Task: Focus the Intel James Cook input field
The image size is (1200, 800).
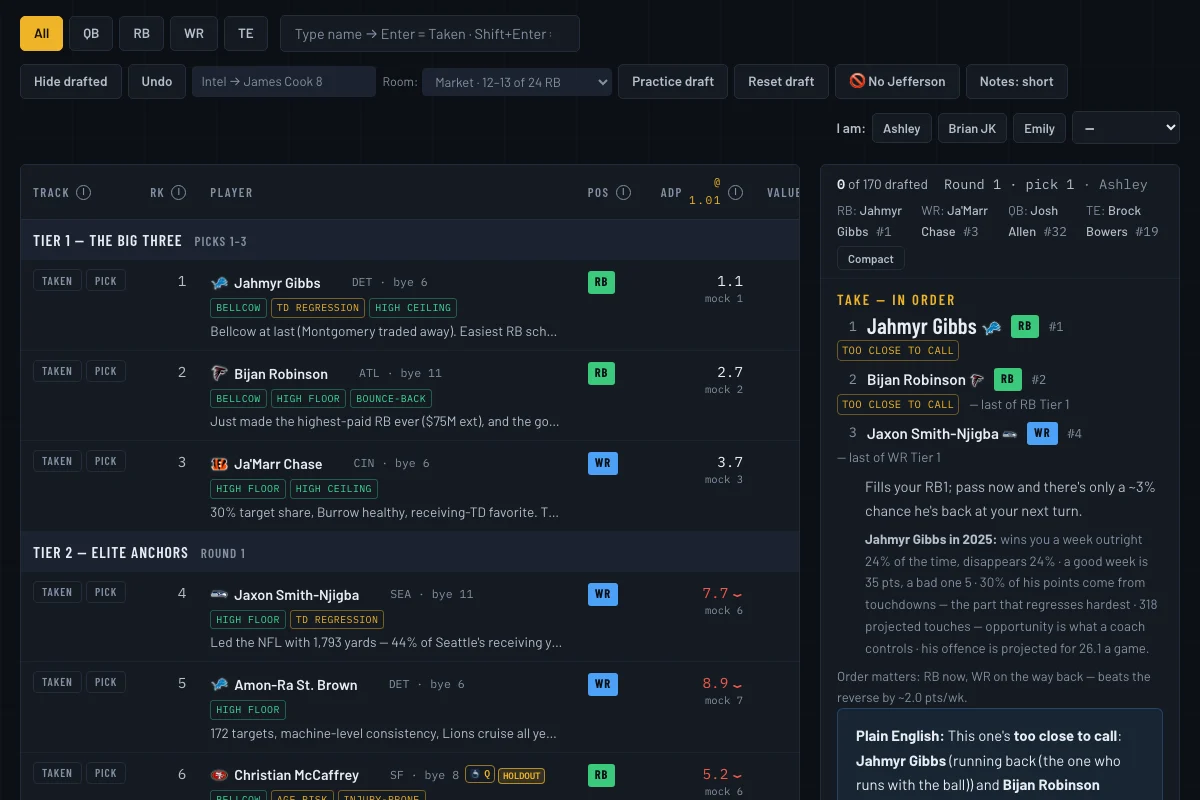Action: (x=284, y=82)
